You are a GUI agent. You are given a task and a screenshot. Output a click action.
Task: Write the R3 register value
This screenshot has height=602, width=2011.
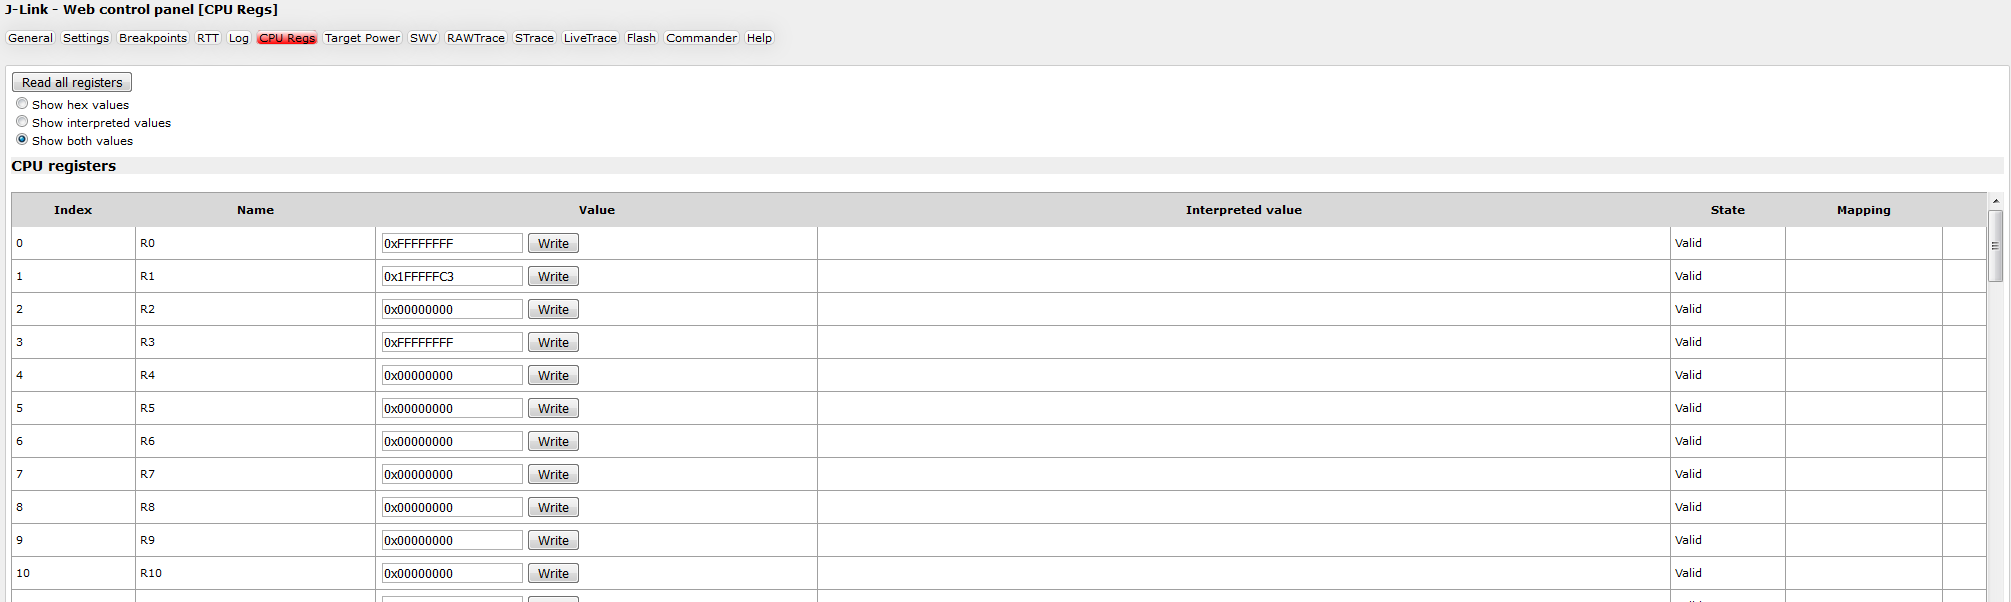click(x=553, y=342)
